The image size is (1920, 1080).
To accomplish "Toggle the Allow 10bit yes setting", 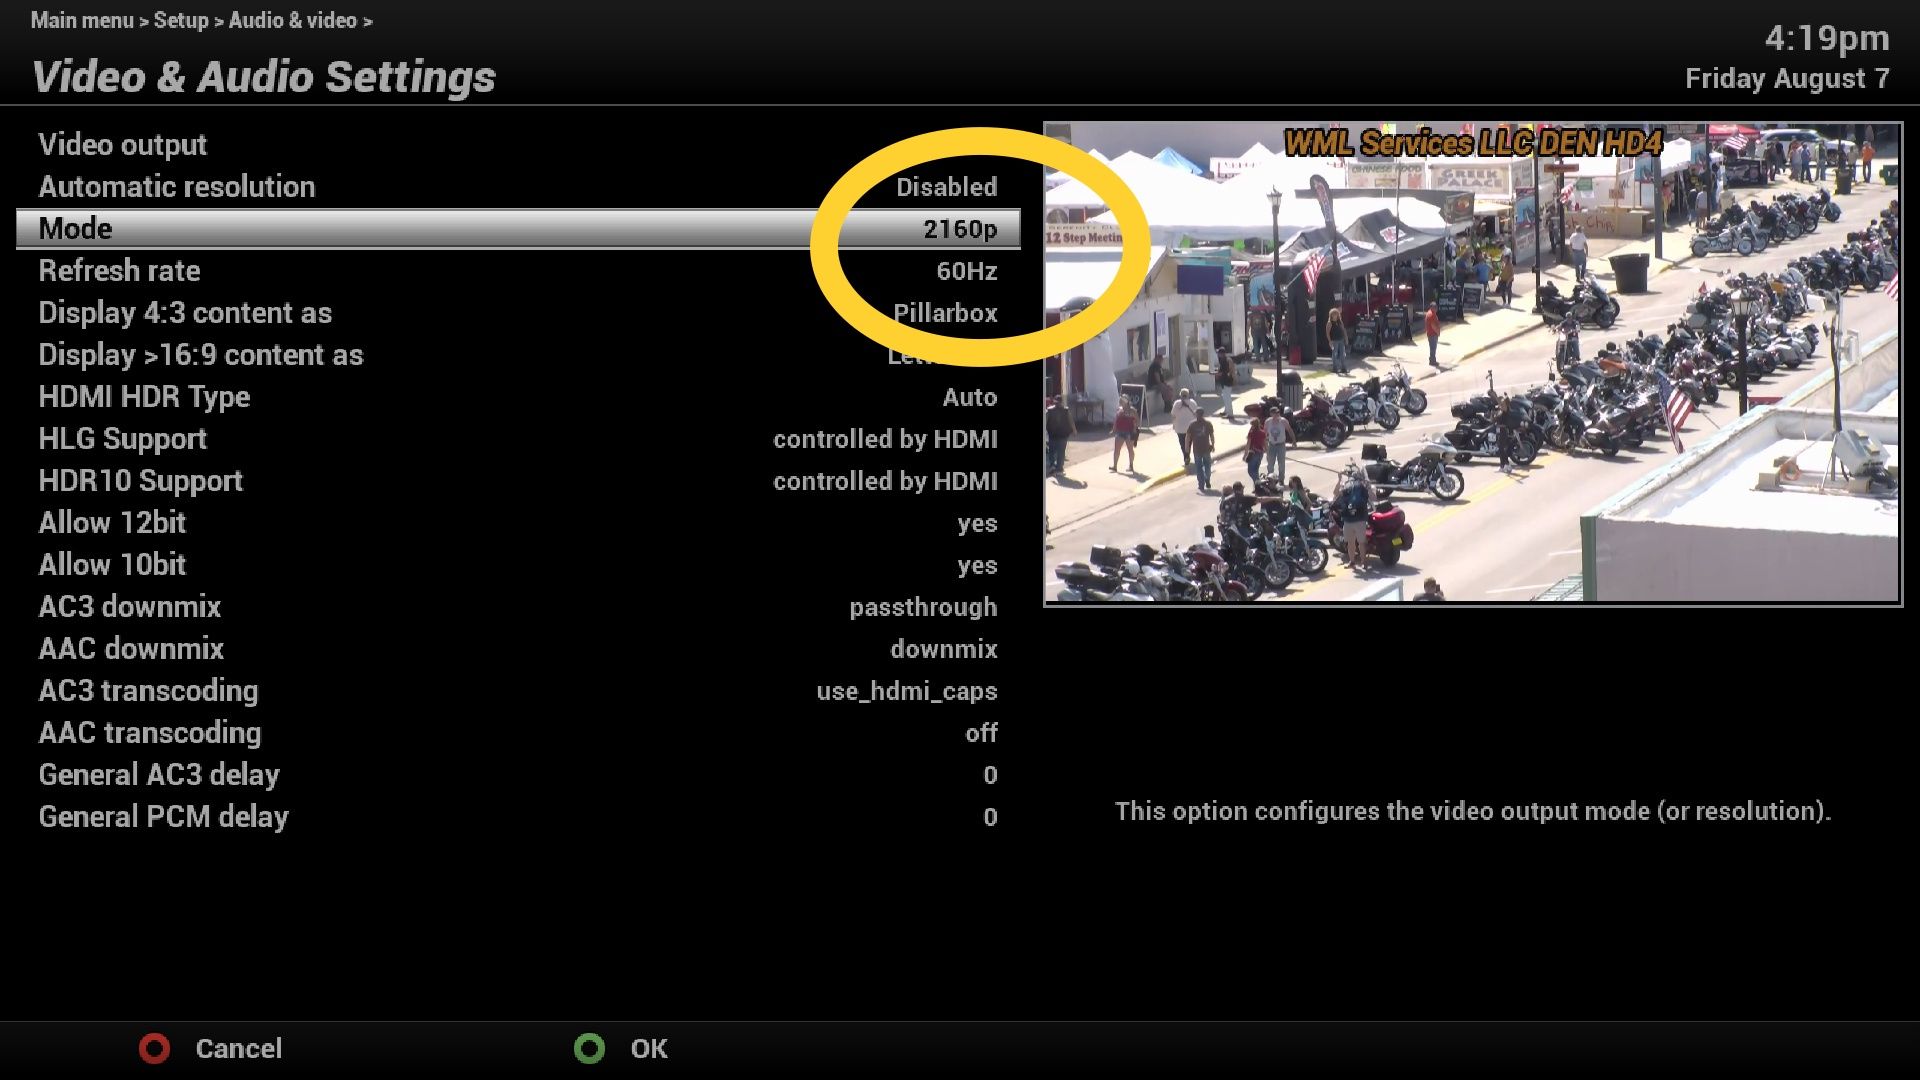I will pos(976,565).
